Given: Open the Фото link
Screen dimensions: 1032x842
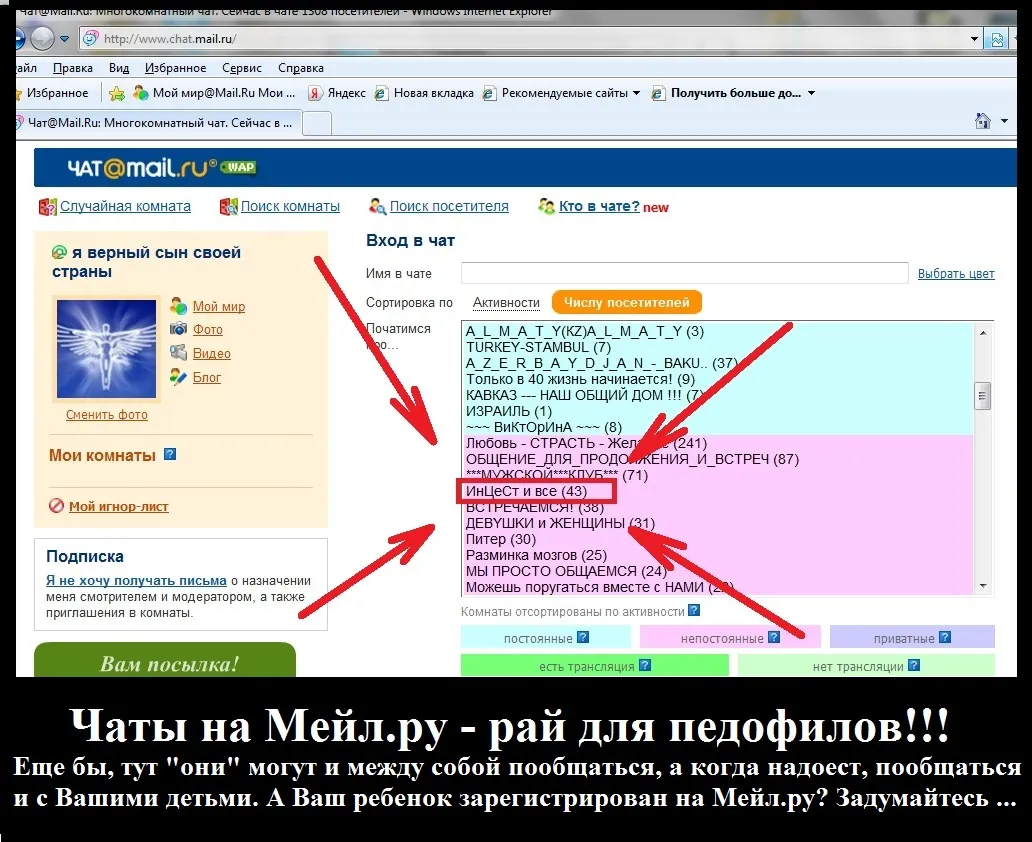Looking at the screenshot, I should tap(207, 329).
